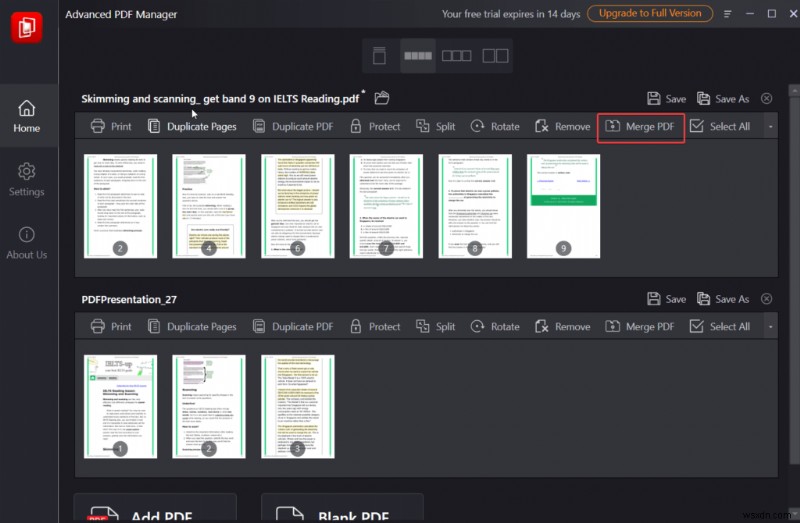Select page 4 thumbnail of Skimming PDF

209,206
